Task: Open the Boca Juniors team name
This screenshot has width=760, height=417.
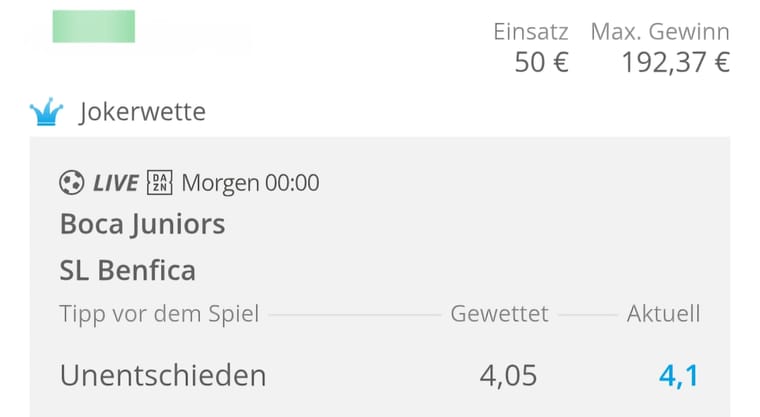Action: click(142, 224)
